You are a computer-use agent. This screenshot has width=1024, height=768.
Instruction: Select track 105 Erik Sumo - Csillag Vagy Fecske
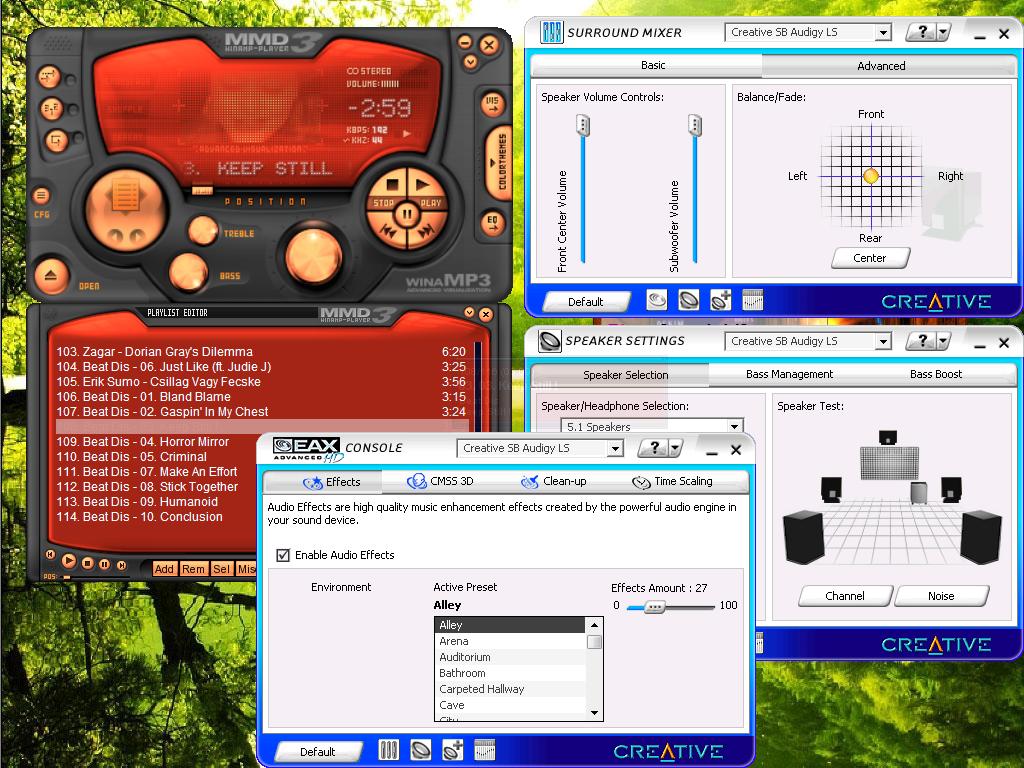(x=261, y=381)
